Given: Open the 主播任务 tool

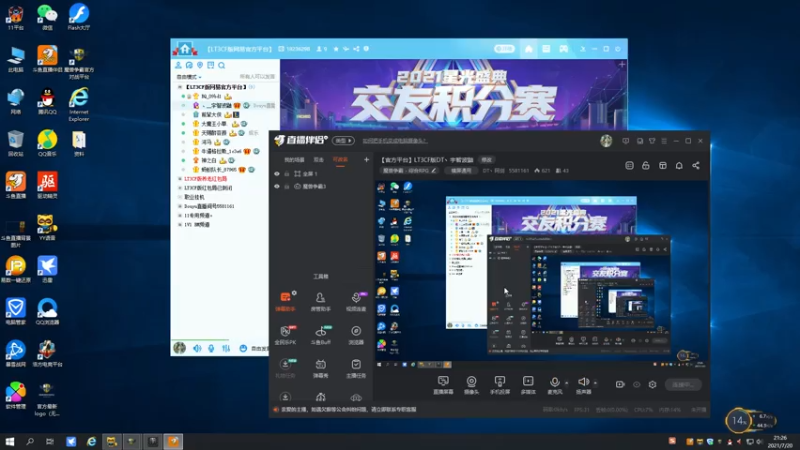Looking at the screenshot, I should pos(356,368).
